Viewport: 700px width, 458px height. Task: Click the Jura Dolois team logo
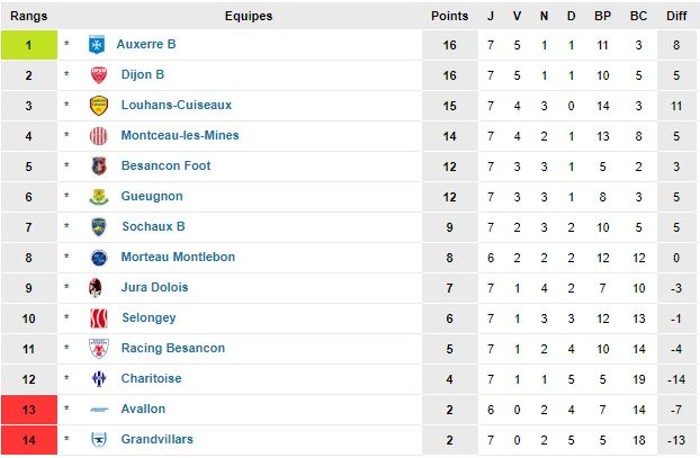(97, 288)
